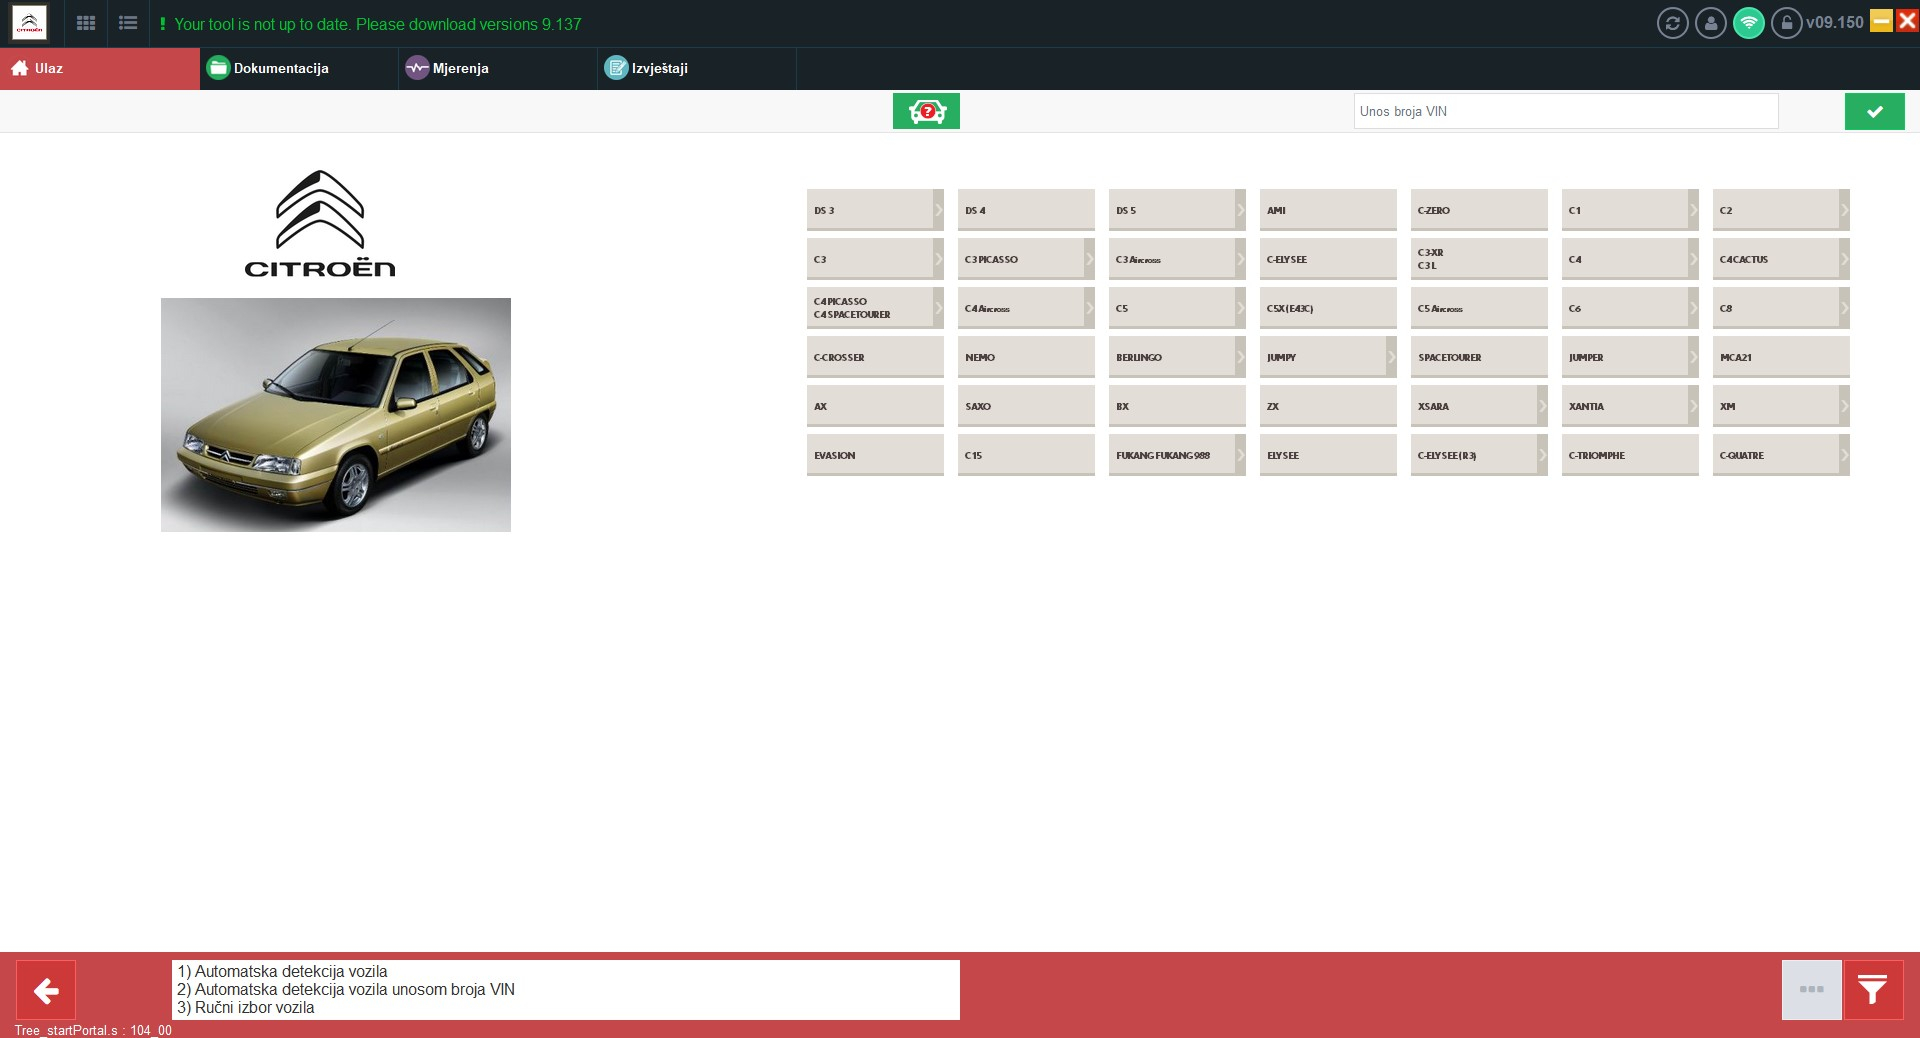Click the Mjerenja waveform icon
Viewport: 1920px width, 1038px height.
pyautogui.click(x=416, y=68)
